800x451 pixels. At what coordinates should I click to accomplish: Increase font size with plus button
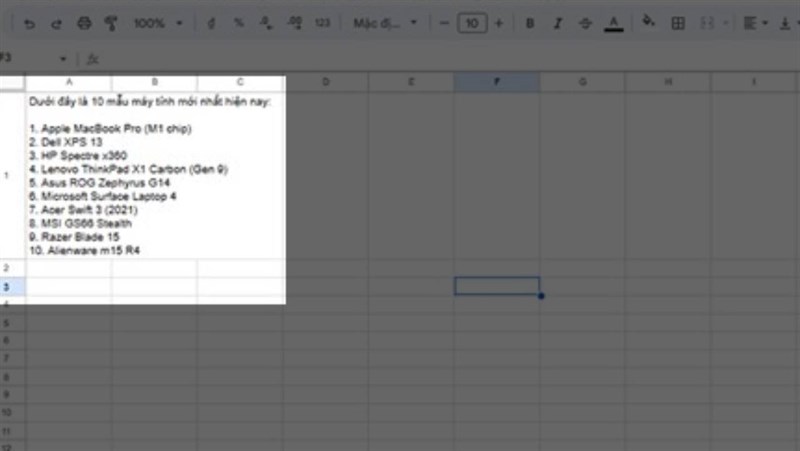499,23
